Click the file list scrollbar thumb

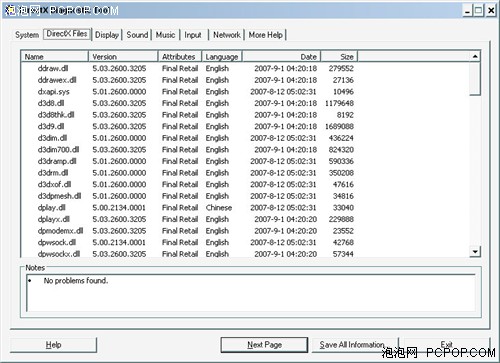[x=475, y=79]
